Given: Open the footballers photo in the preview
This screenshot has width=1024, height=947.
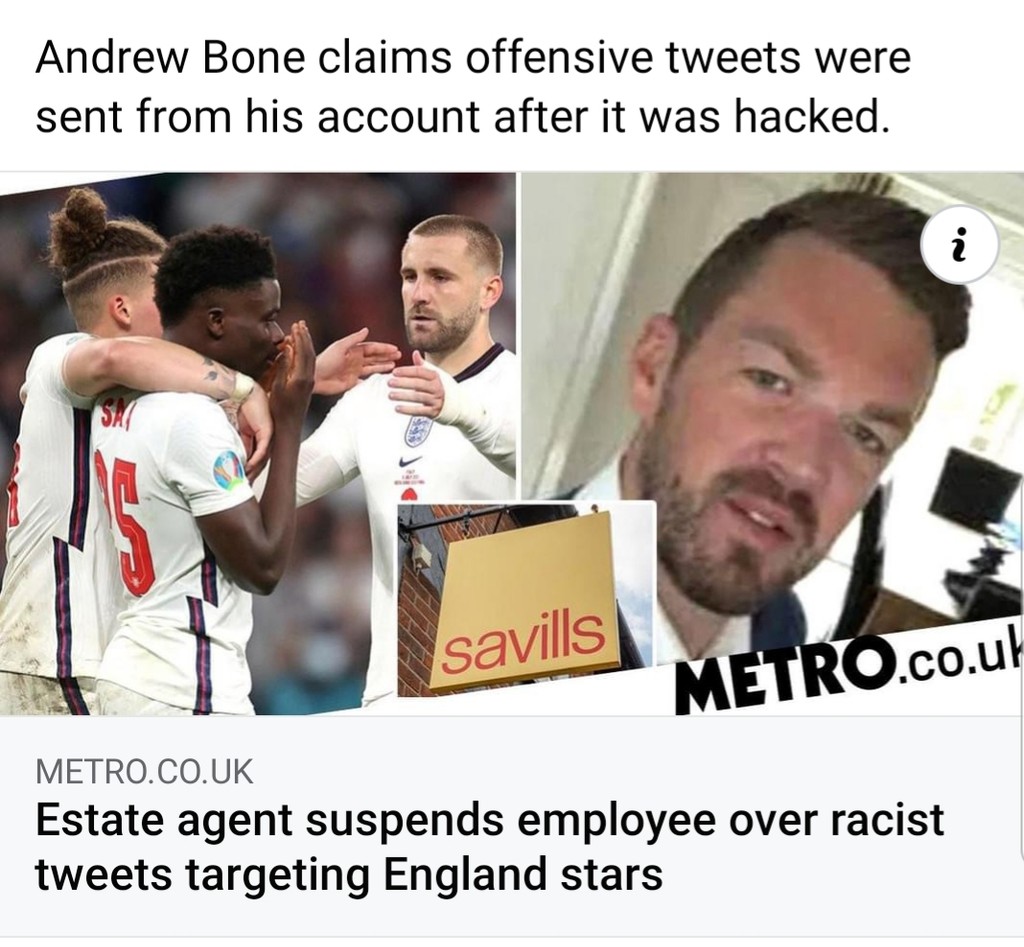Looking at the screenshot, I should [x=258, y=443].
